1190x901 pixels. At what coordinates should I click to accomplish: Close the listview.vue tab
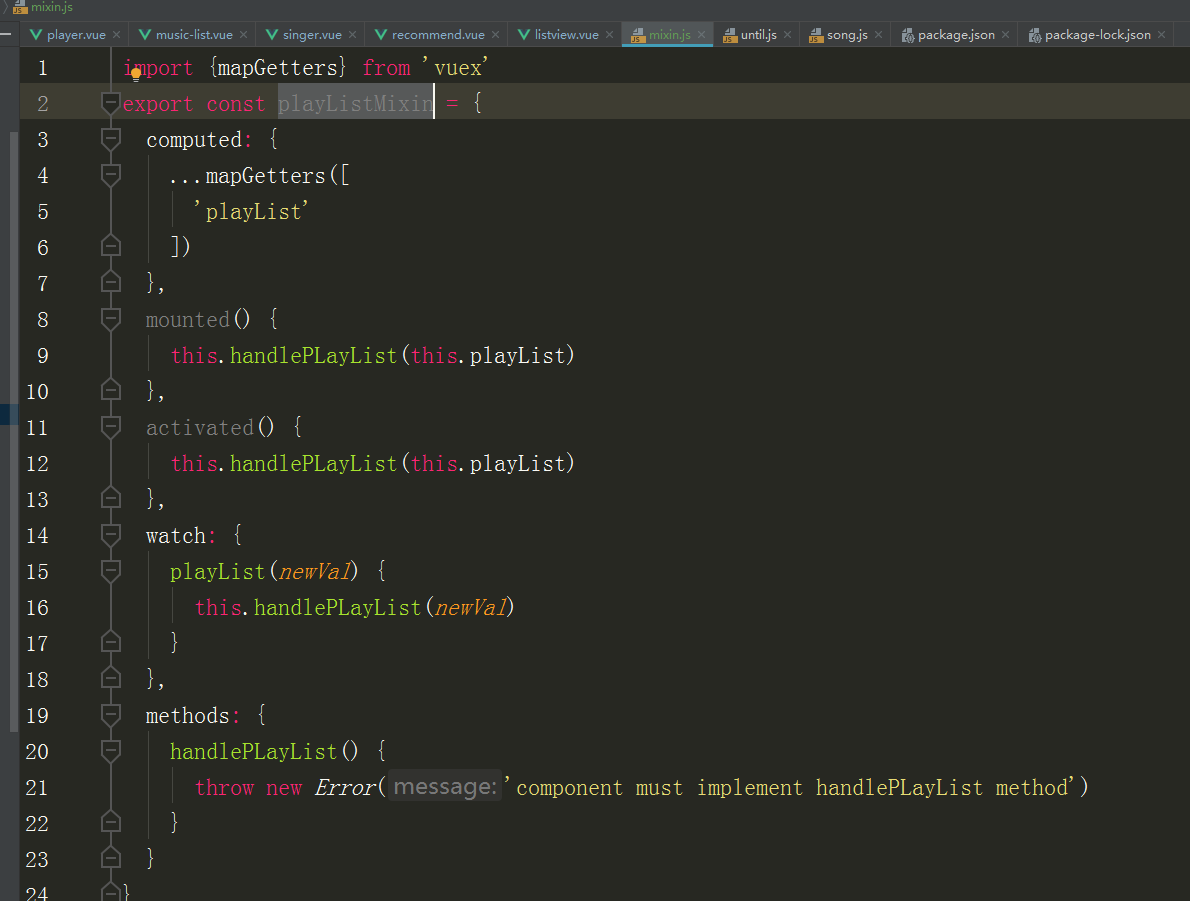(609, 35)
